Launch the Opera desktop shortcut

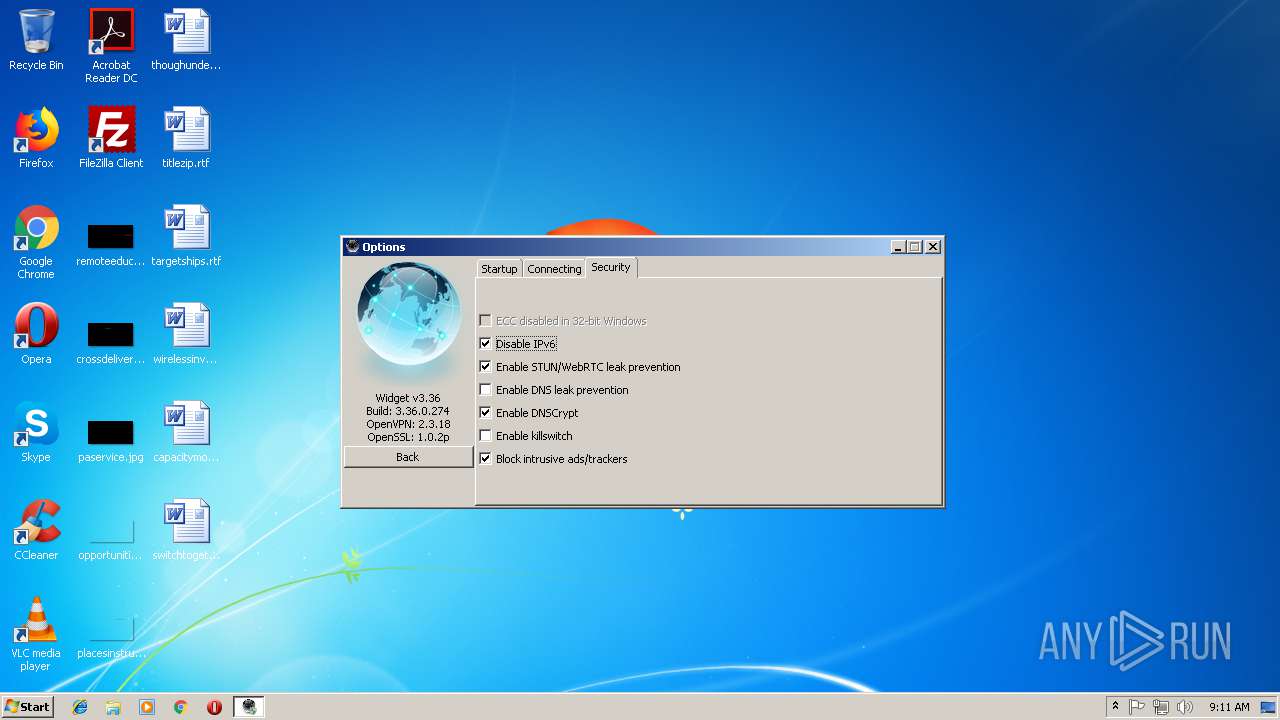(x=36, y=334)
